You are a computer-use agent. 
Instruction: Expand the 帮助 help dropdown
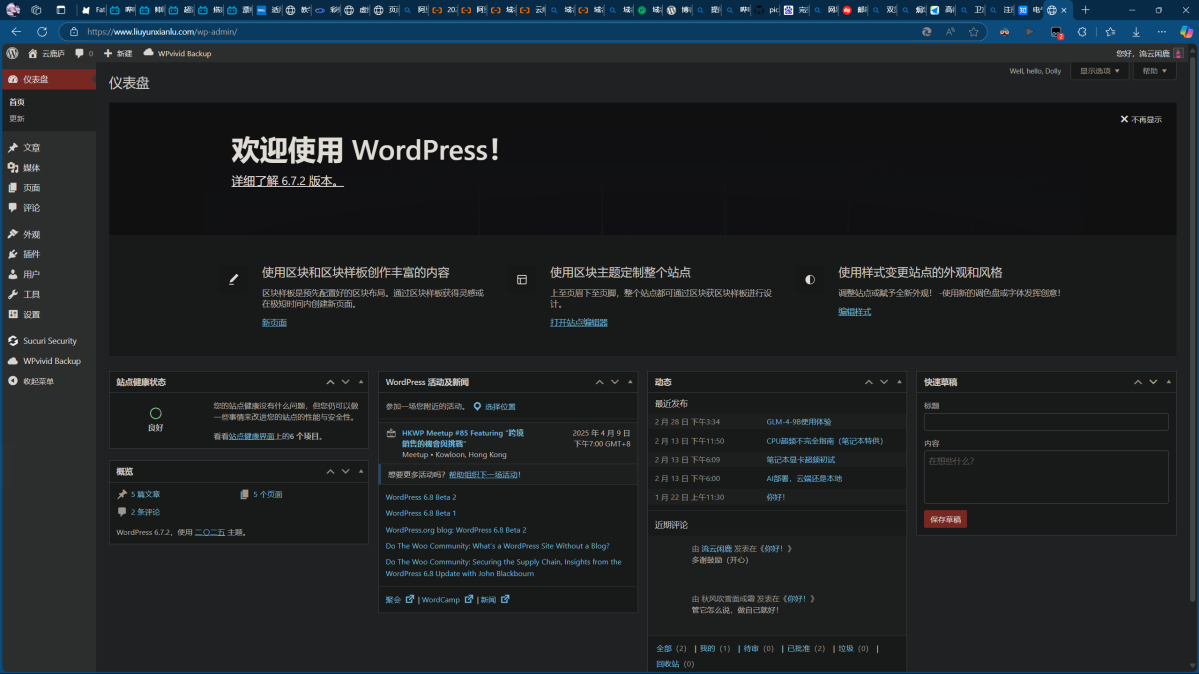(x=1154, y=71)
